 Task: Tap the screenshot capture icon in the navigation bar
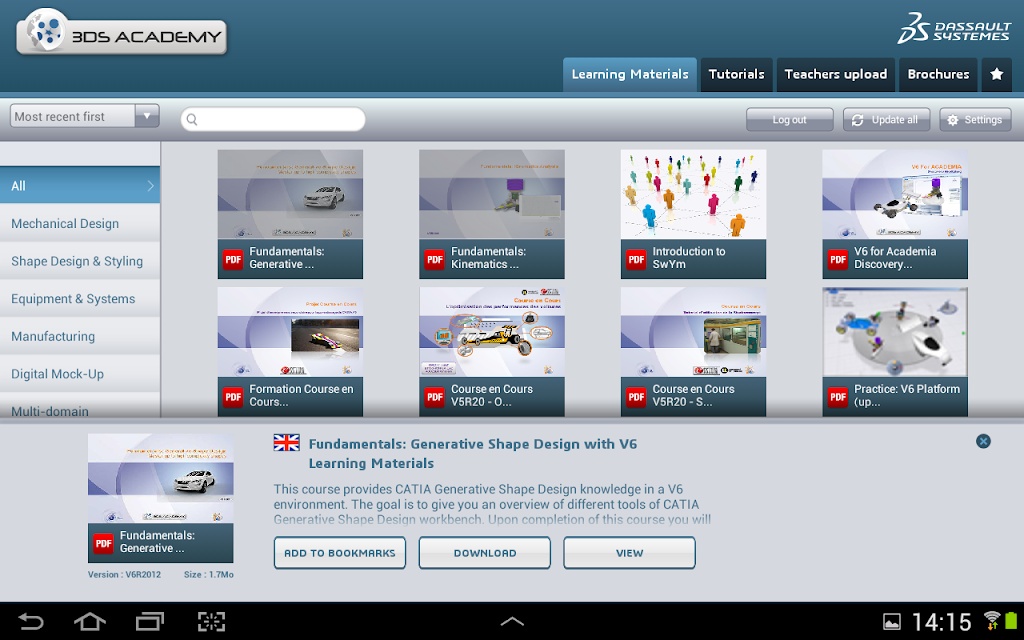tap(212, 621)
